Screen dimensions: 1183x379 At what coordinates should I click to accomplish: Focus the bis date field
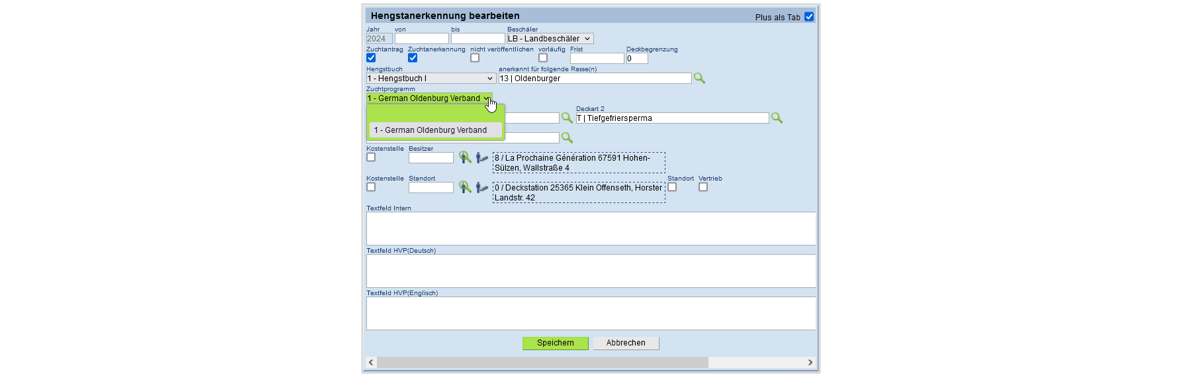pos(478,39)
